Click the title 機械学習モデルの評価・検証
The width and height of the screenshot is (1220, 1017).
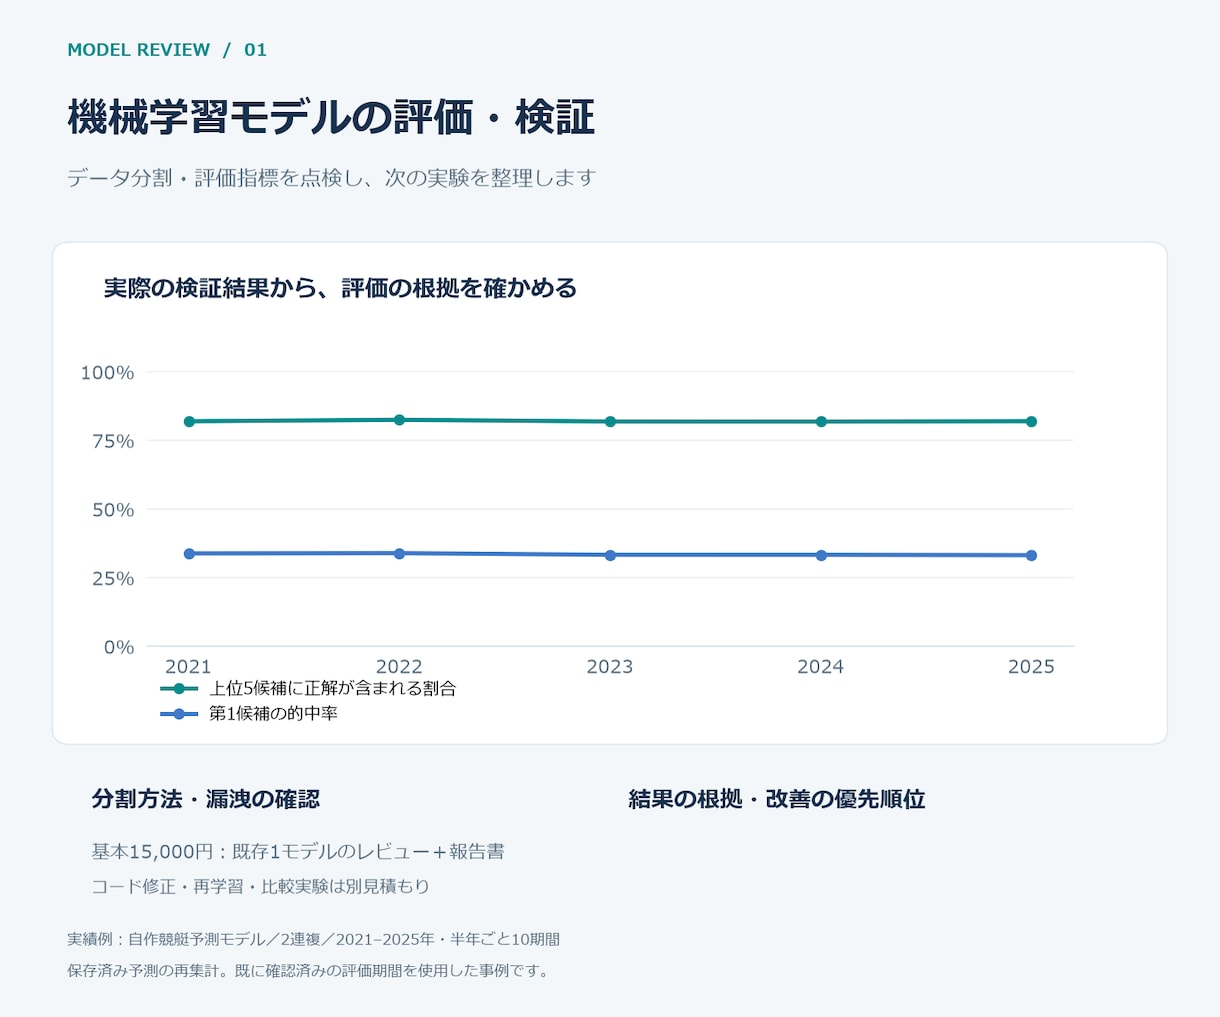(331, 117)
